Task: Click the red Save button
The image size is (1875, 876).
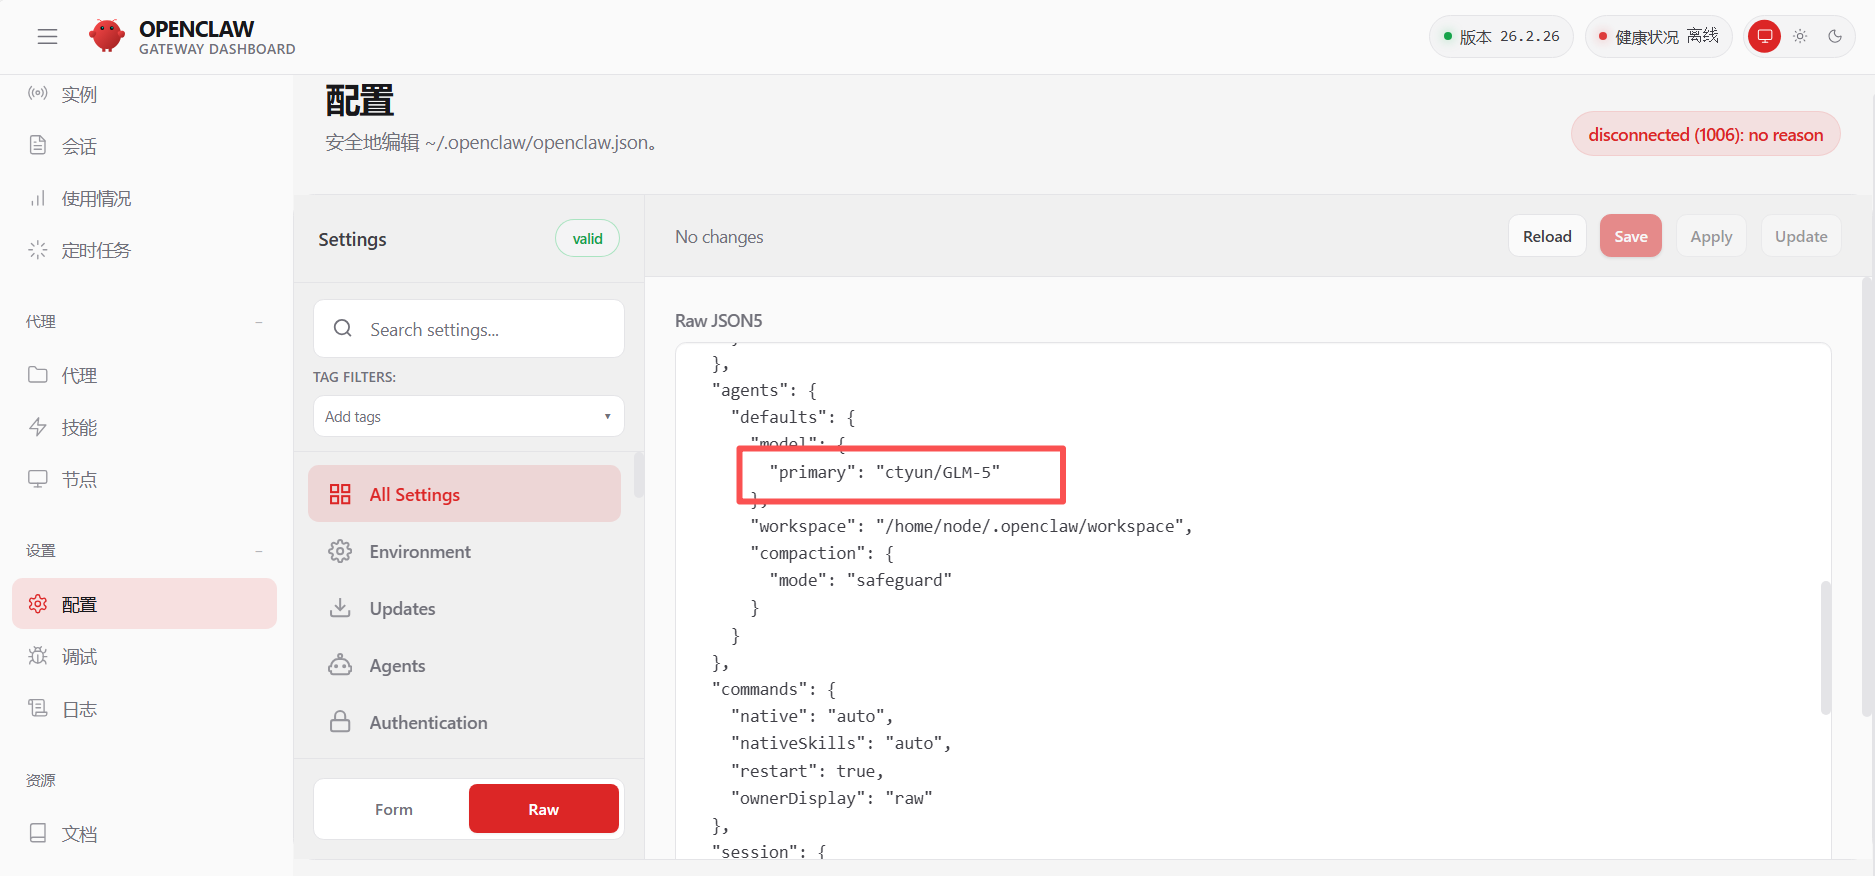Action: click(x=1630, y=236)
